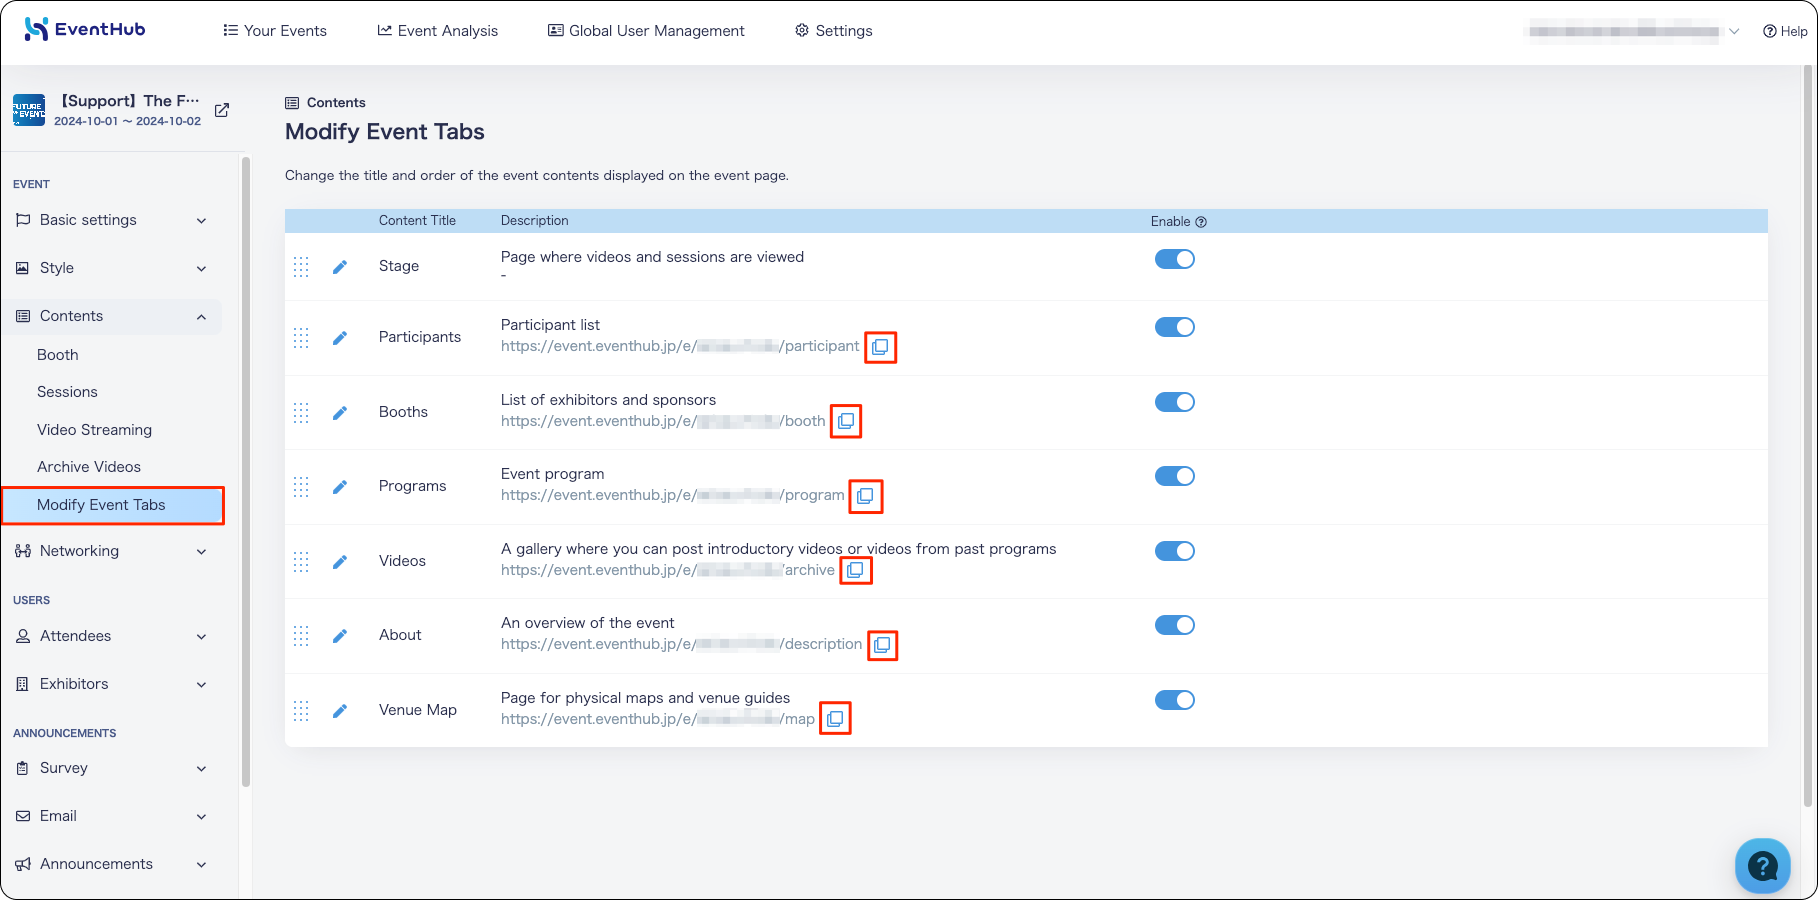The height and width of the screenshot is (900, 1818).
Task: Click the drag handle for Videos row
Action: coord(301,562)
